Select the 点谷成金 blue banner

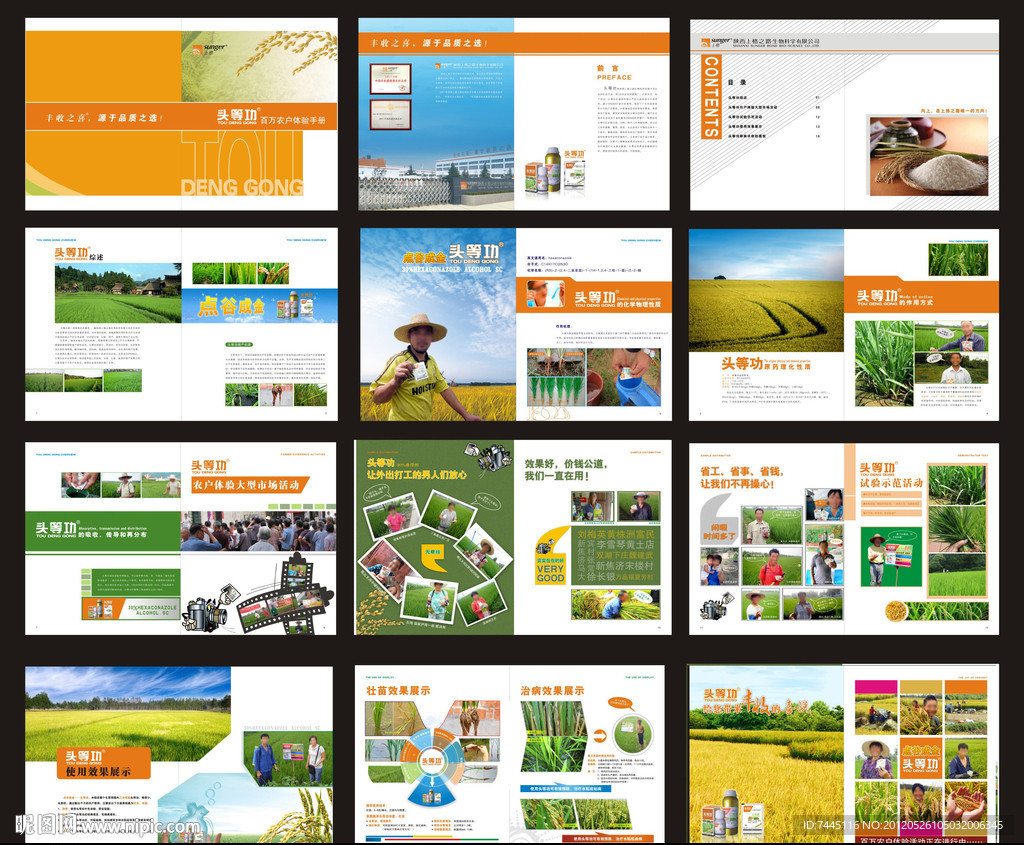(259, 306)
